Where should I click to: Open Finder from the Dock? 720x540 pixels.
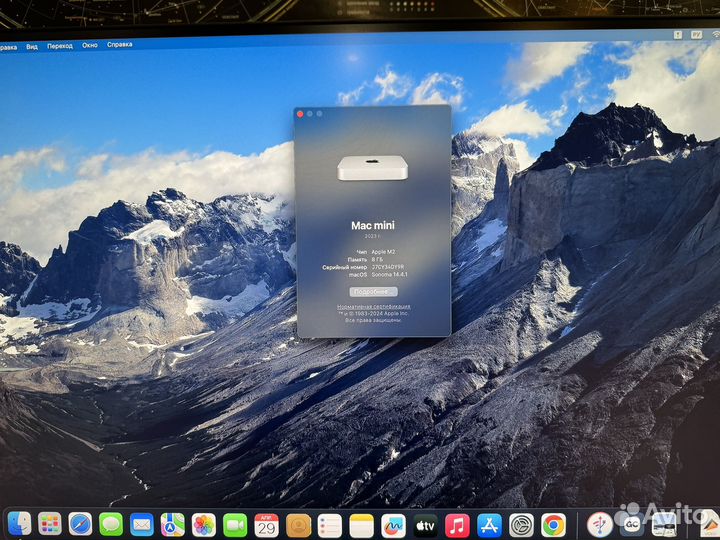[19, 524]
